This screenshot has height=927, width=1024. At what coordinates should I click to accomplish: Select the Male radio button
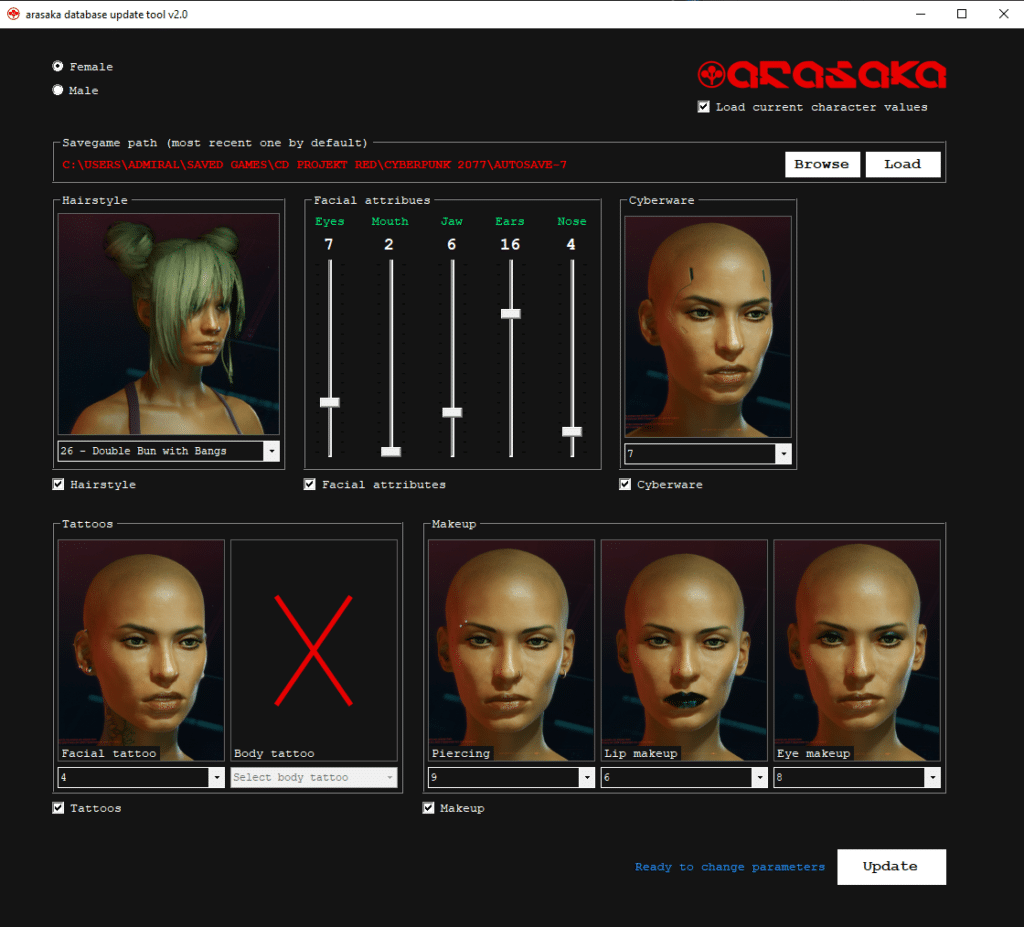click(x=58, y=90)
